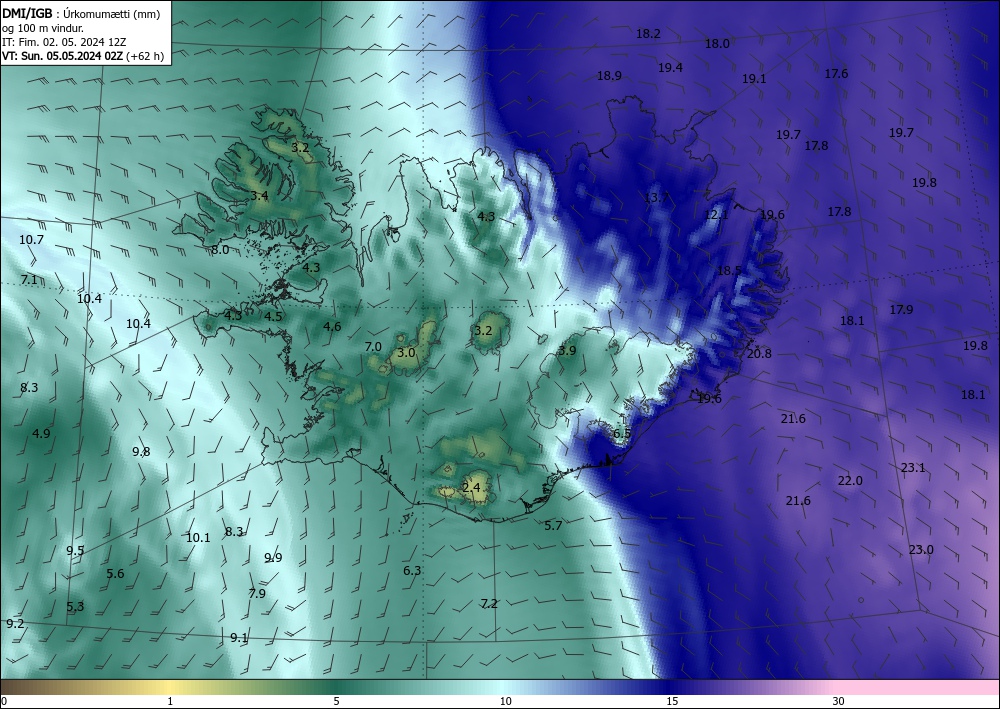Click the map value 18.9
Image resolution: width=1000 pixels, height=709 pixels.
click(609, 76)
